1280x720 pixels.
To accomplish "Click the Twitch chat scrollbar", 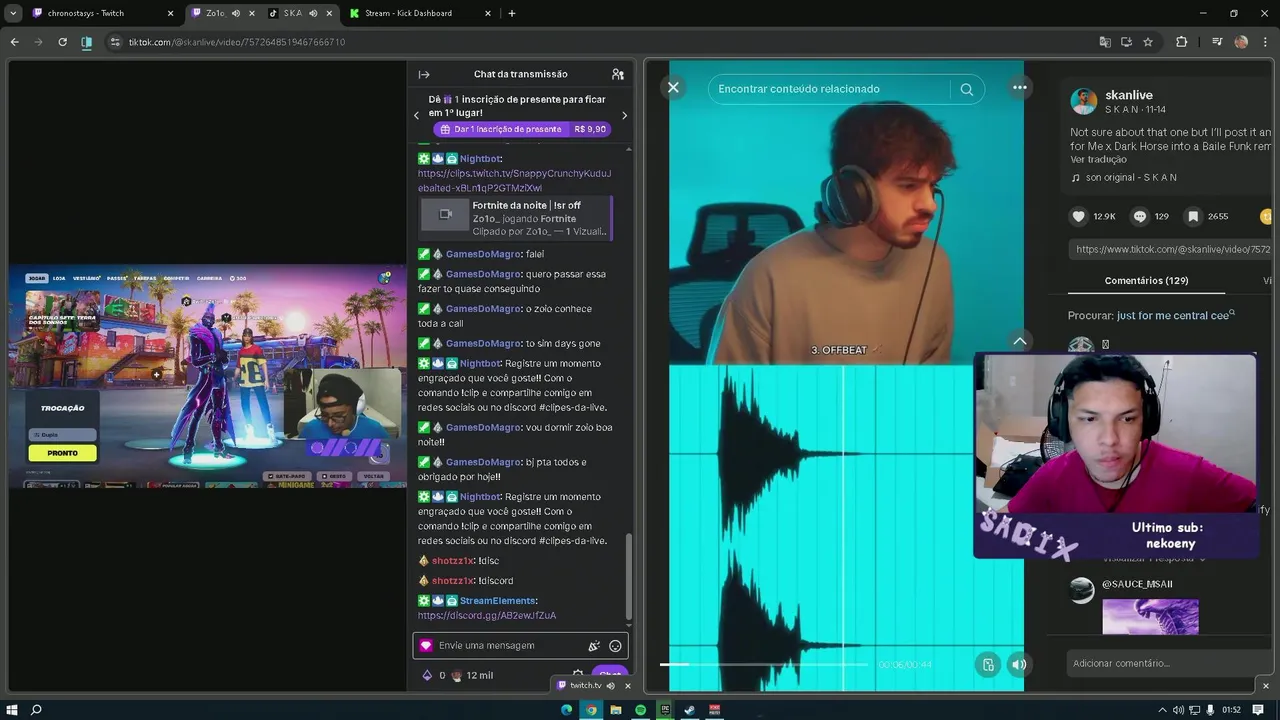I will click(629, 575).
